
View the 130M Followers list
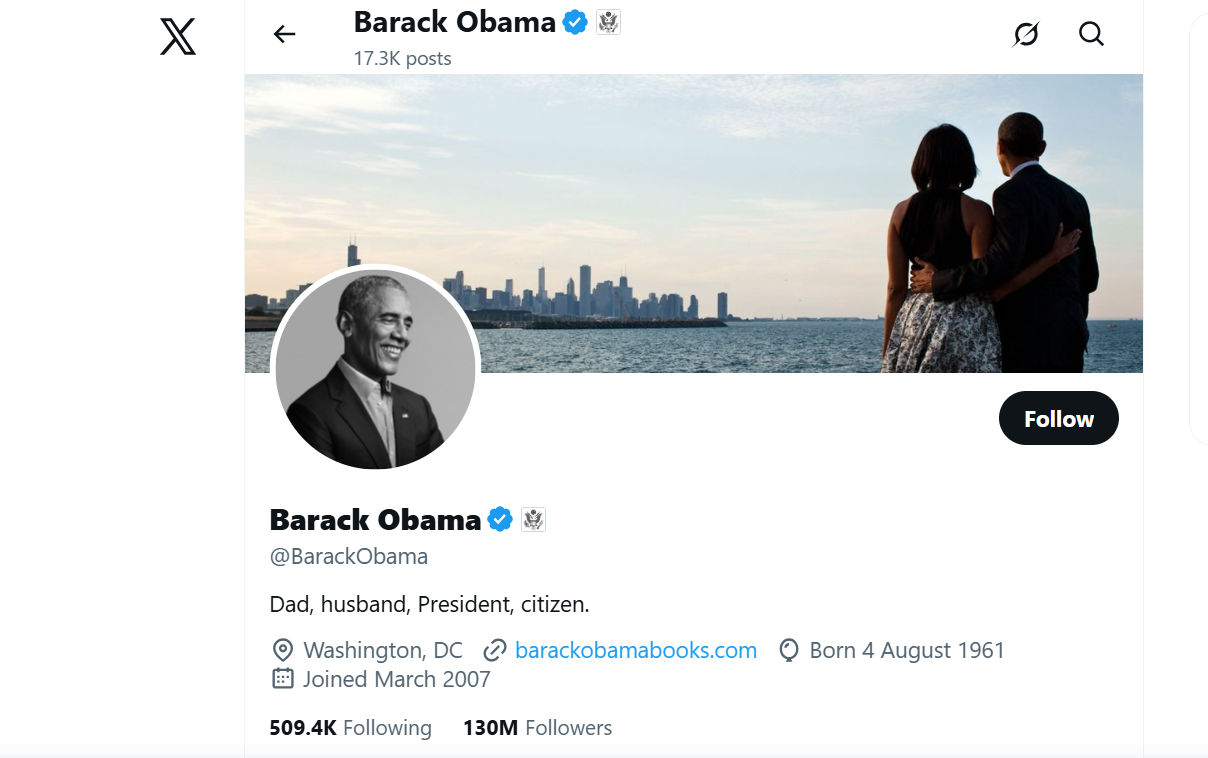click(x=537, y=727)
